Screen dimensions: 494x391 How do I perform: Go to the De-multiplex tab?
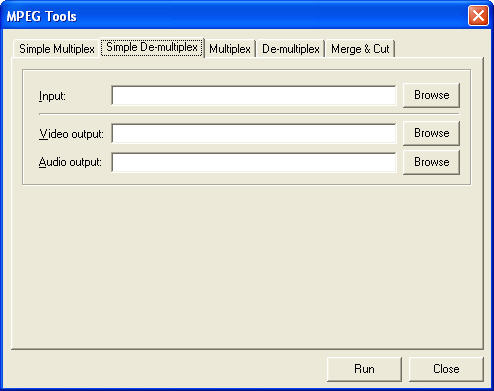point(291,49)
